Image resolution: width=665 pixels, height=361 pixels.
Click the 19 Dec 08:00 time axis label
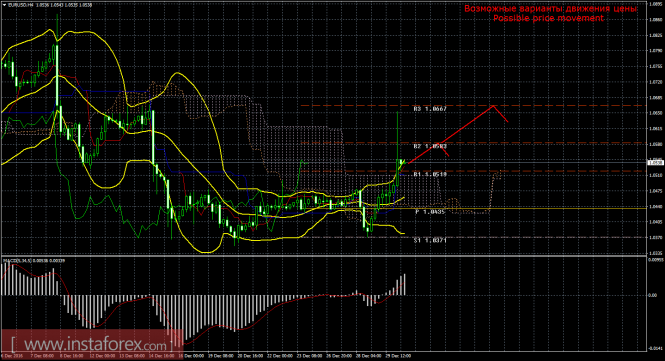(221, 356)
